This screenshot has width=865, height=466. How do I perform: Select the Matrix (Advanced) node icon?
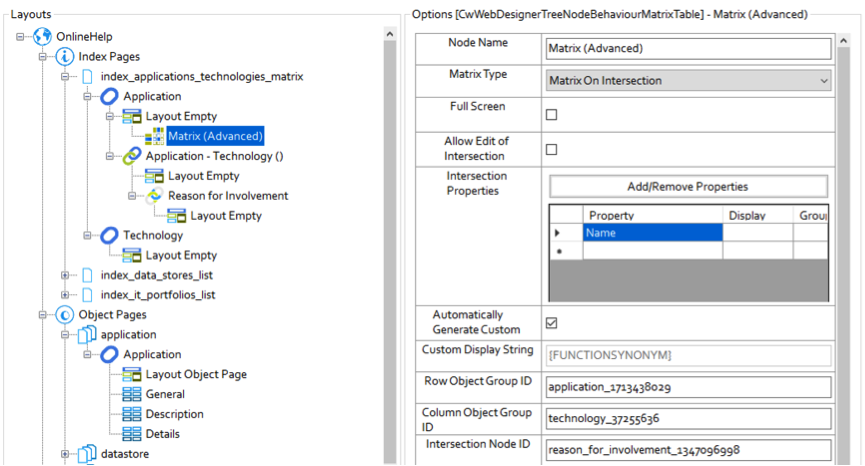(154, 136)
